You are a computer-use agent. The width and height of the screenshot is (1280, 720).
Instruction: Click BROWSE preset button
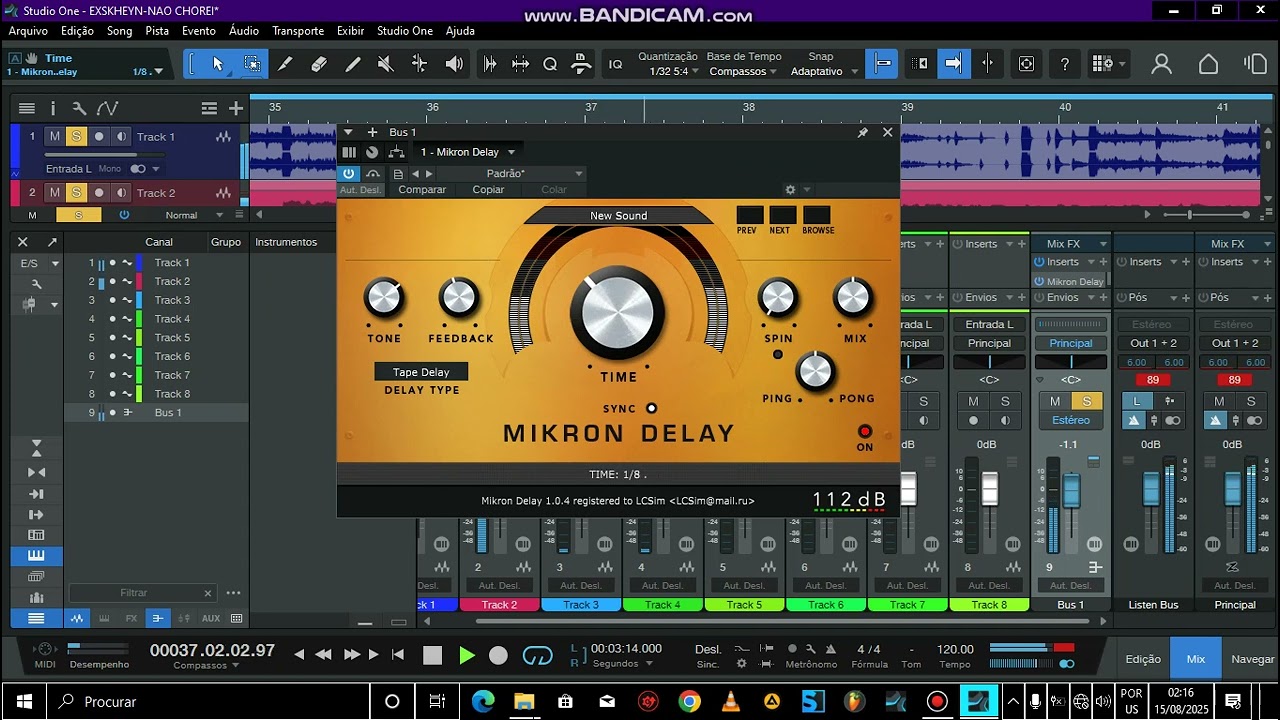(x=817, y=215)
